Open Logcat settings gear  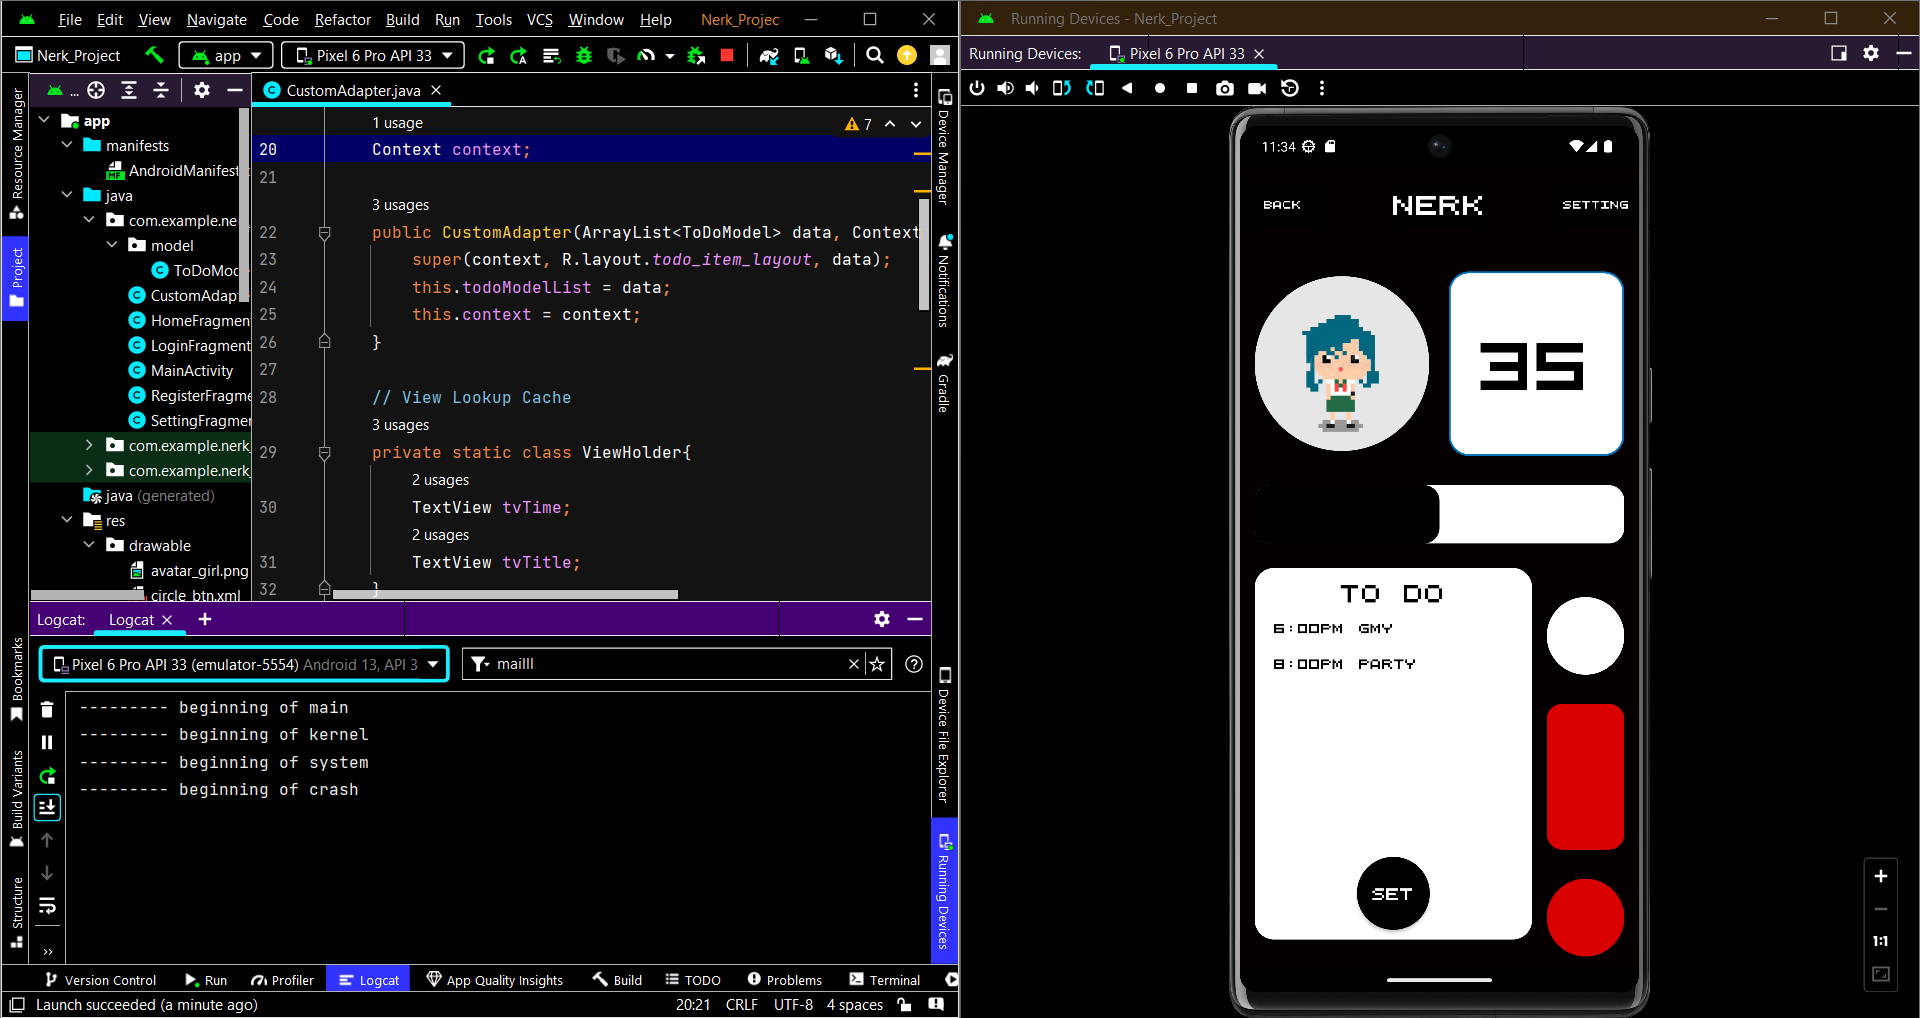click(x=881, y=619)
